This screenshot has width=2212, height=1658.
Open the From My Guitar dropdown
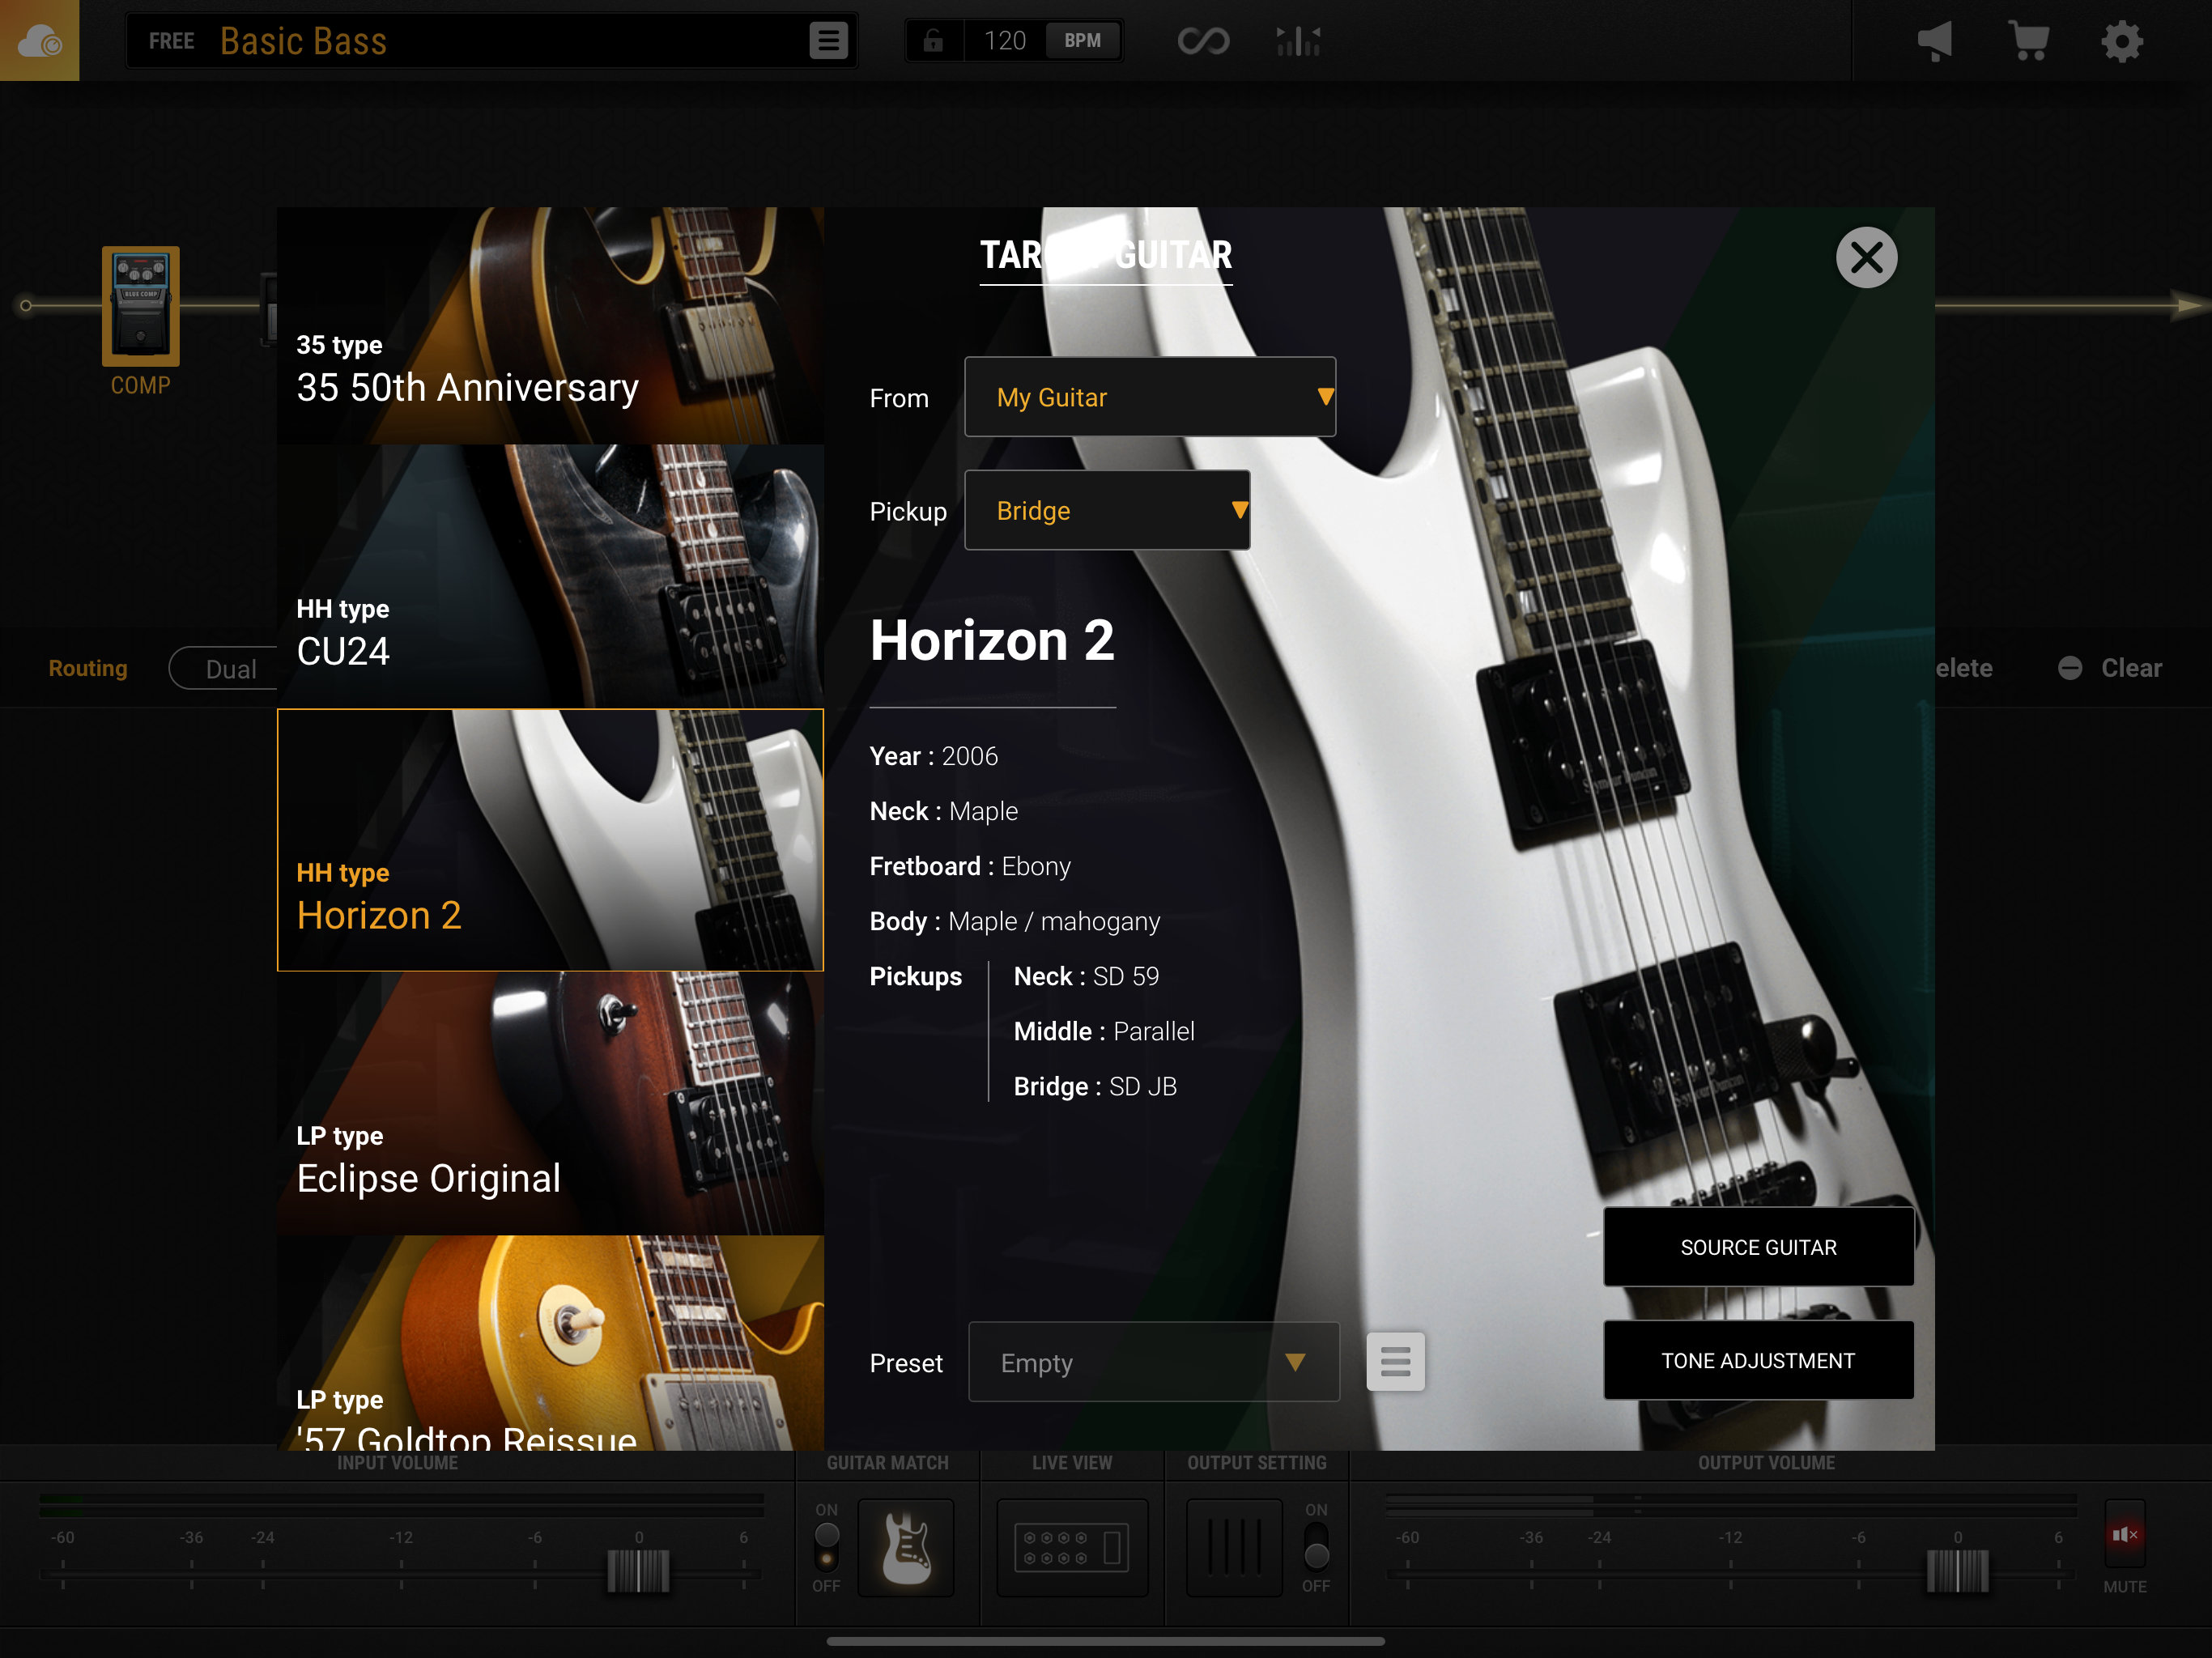(x=1150, y=397)
